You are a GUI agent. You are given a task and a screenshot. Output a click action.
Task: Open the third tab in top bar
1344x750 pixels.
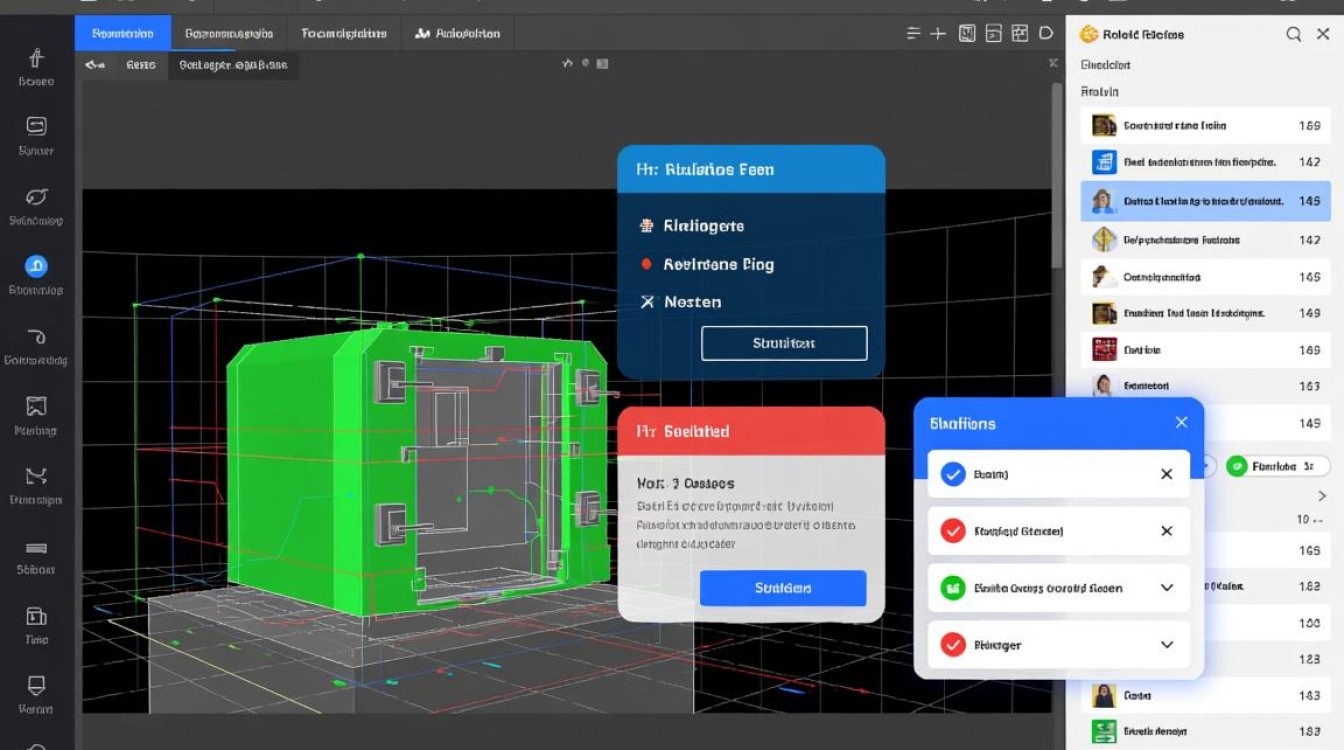(344, 33)
